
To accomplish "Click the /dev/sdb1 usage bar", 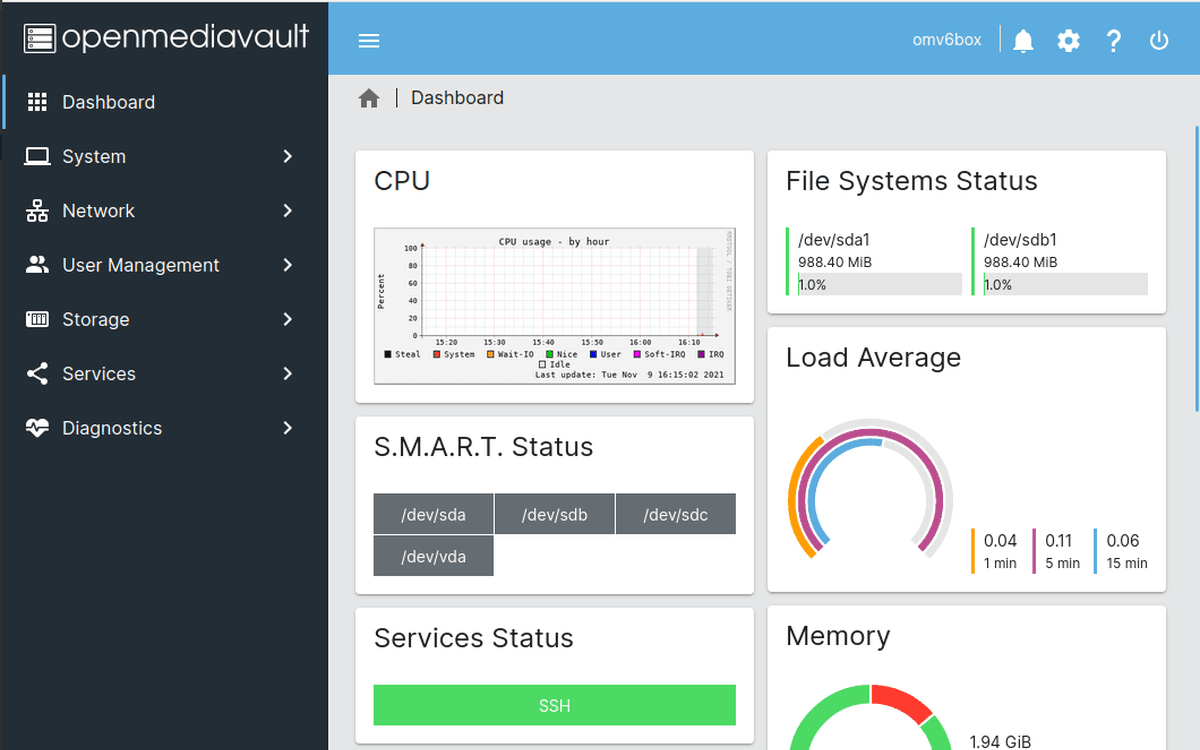I will point(1066,284).
